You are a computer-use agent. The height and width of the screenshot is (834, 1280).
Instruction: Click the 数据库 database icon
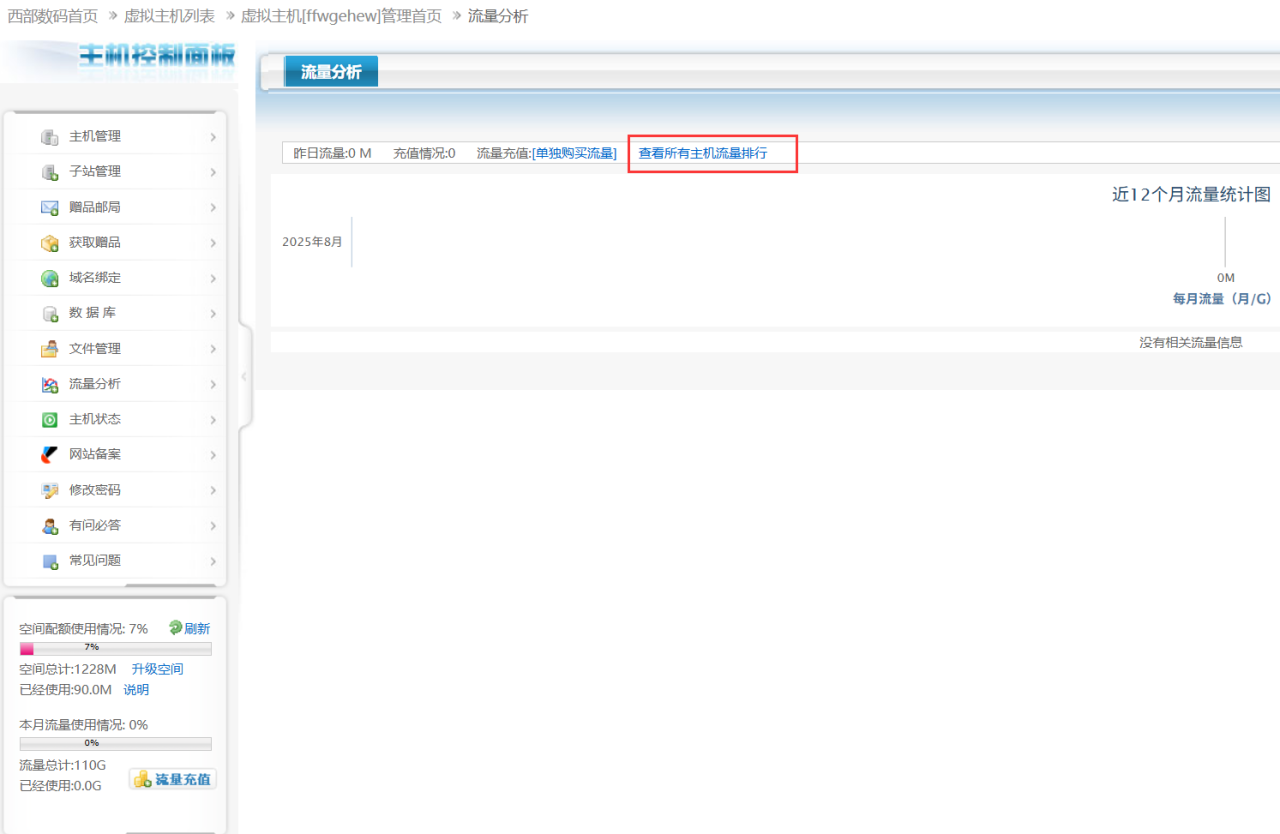click(49, 314)
